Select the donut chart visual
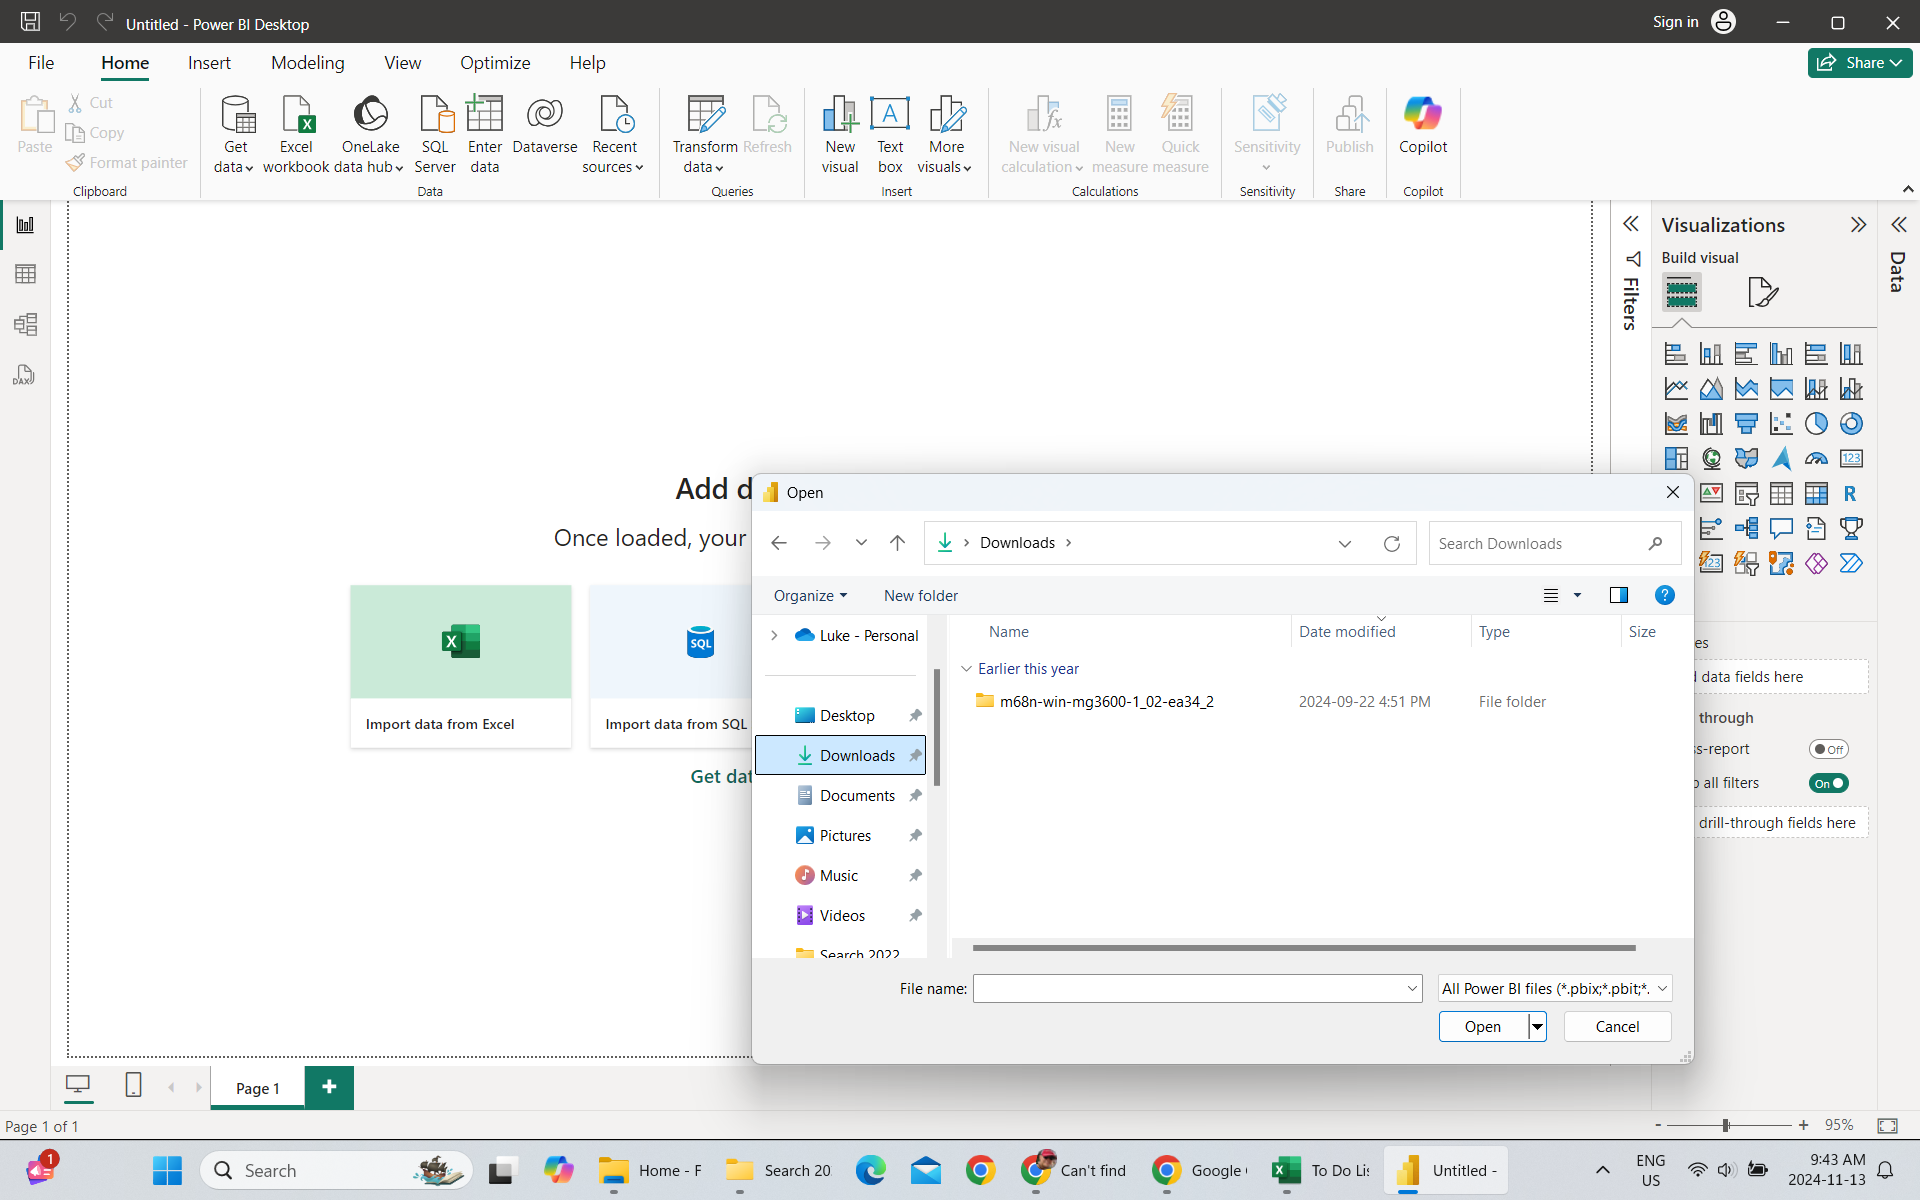The width and height of the screenshot is (1920, 1200). pyautogui.click(x=1851, y=424)
